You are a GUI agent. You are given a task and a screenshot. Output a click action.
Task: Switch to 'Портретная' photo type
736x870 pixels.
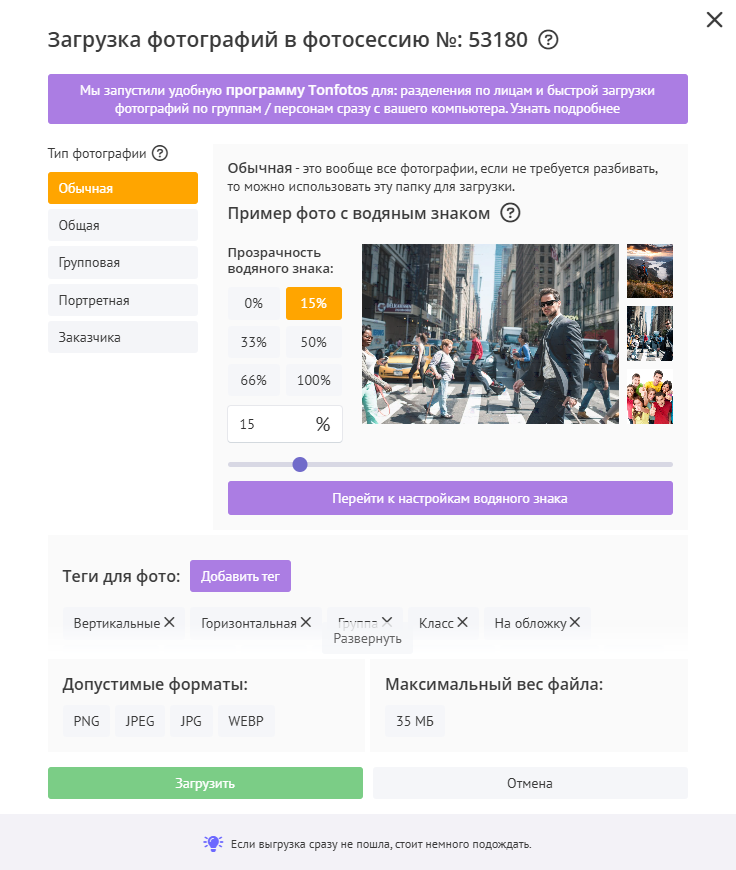point(123,300)
